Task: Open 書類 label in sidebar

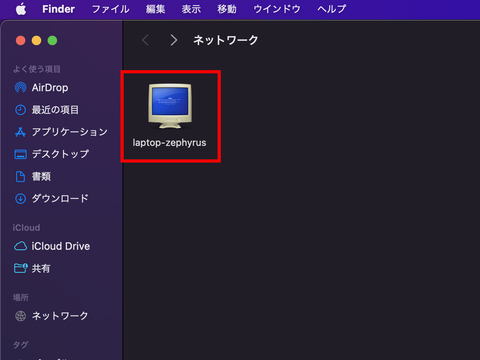Action: (41, 176)
